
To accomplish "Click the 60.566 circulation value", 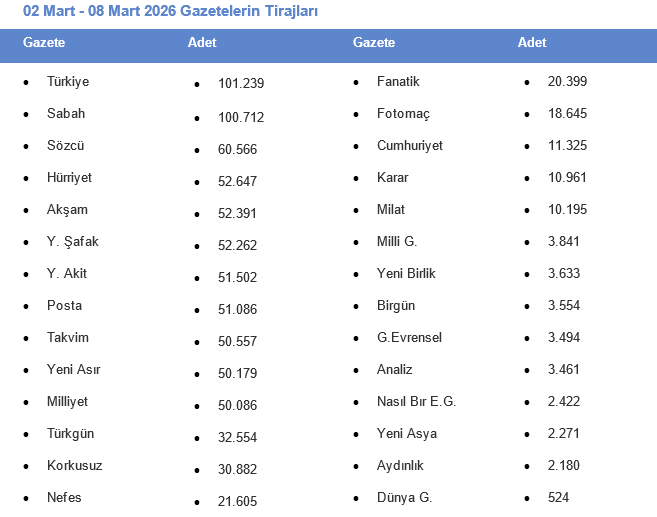I will [237, 148].
